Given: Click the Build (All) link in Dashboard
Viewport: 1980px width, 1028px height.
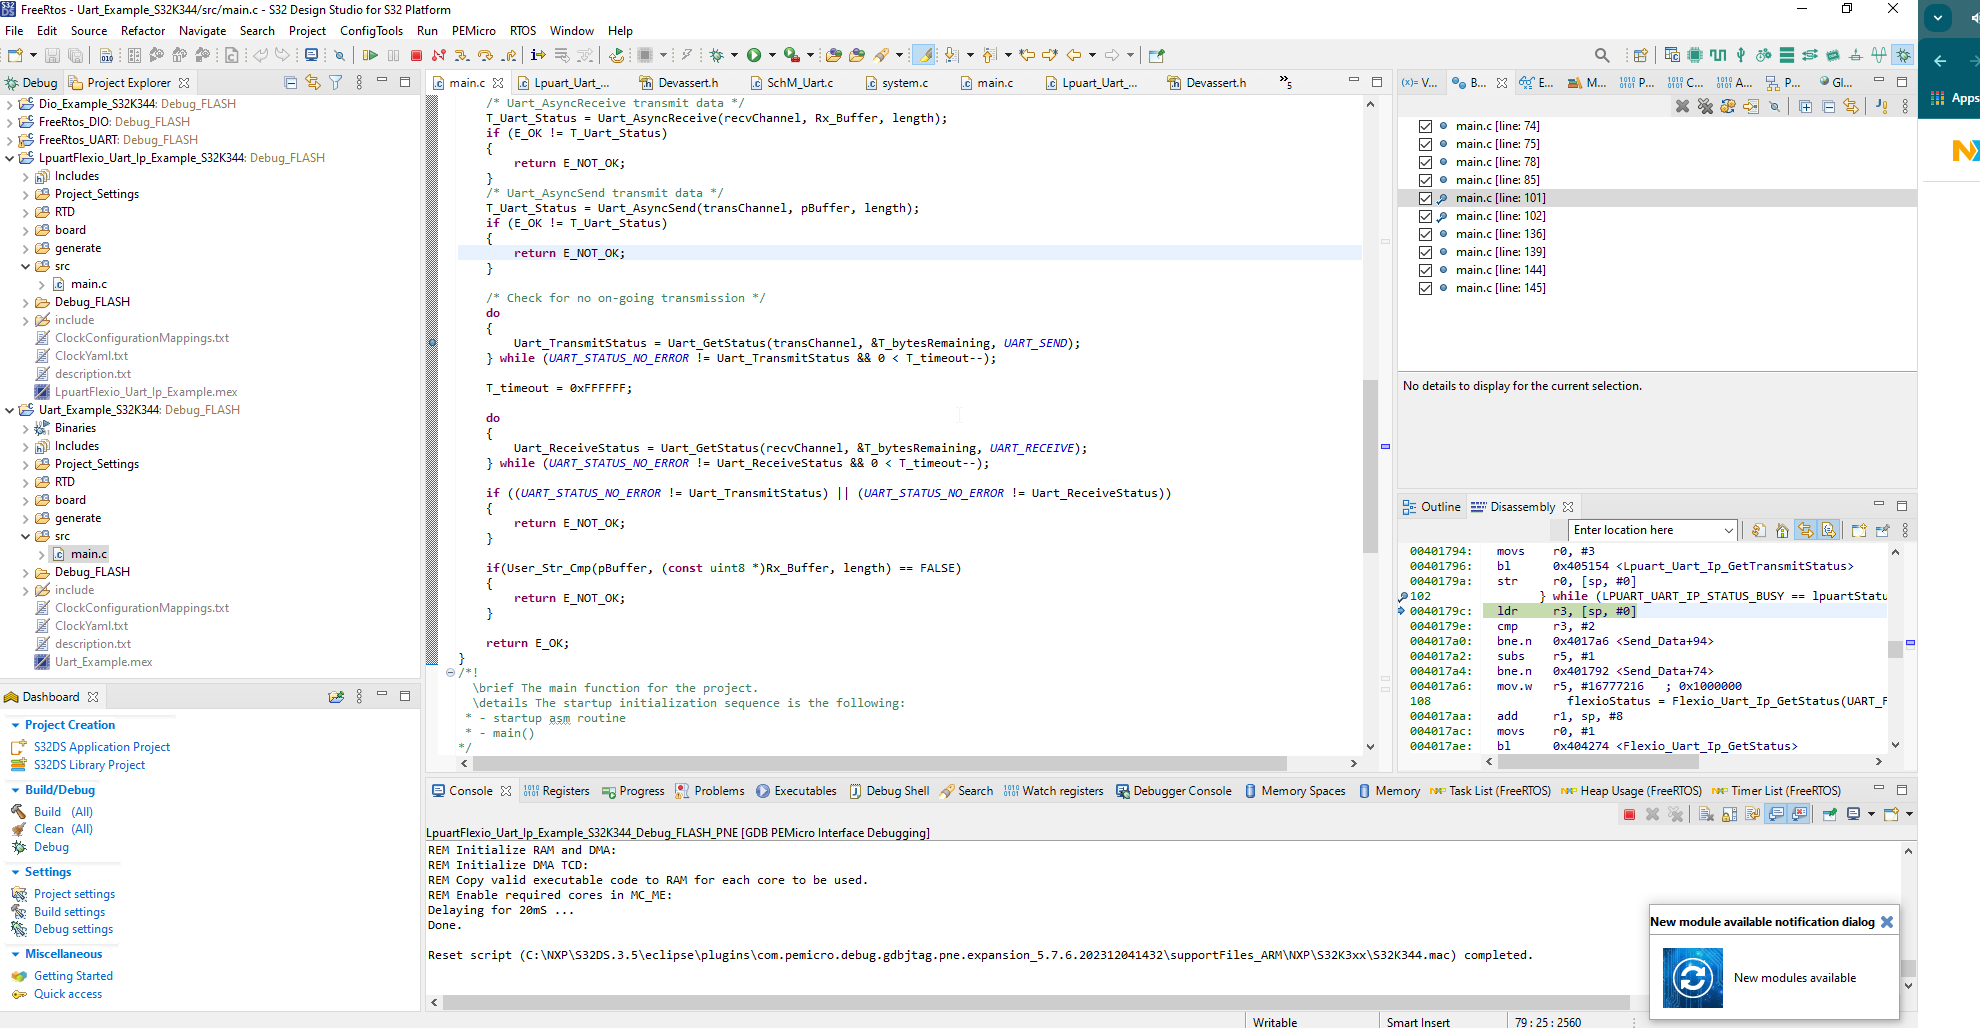Looking at the screenshot, I should tap(63, 812).
